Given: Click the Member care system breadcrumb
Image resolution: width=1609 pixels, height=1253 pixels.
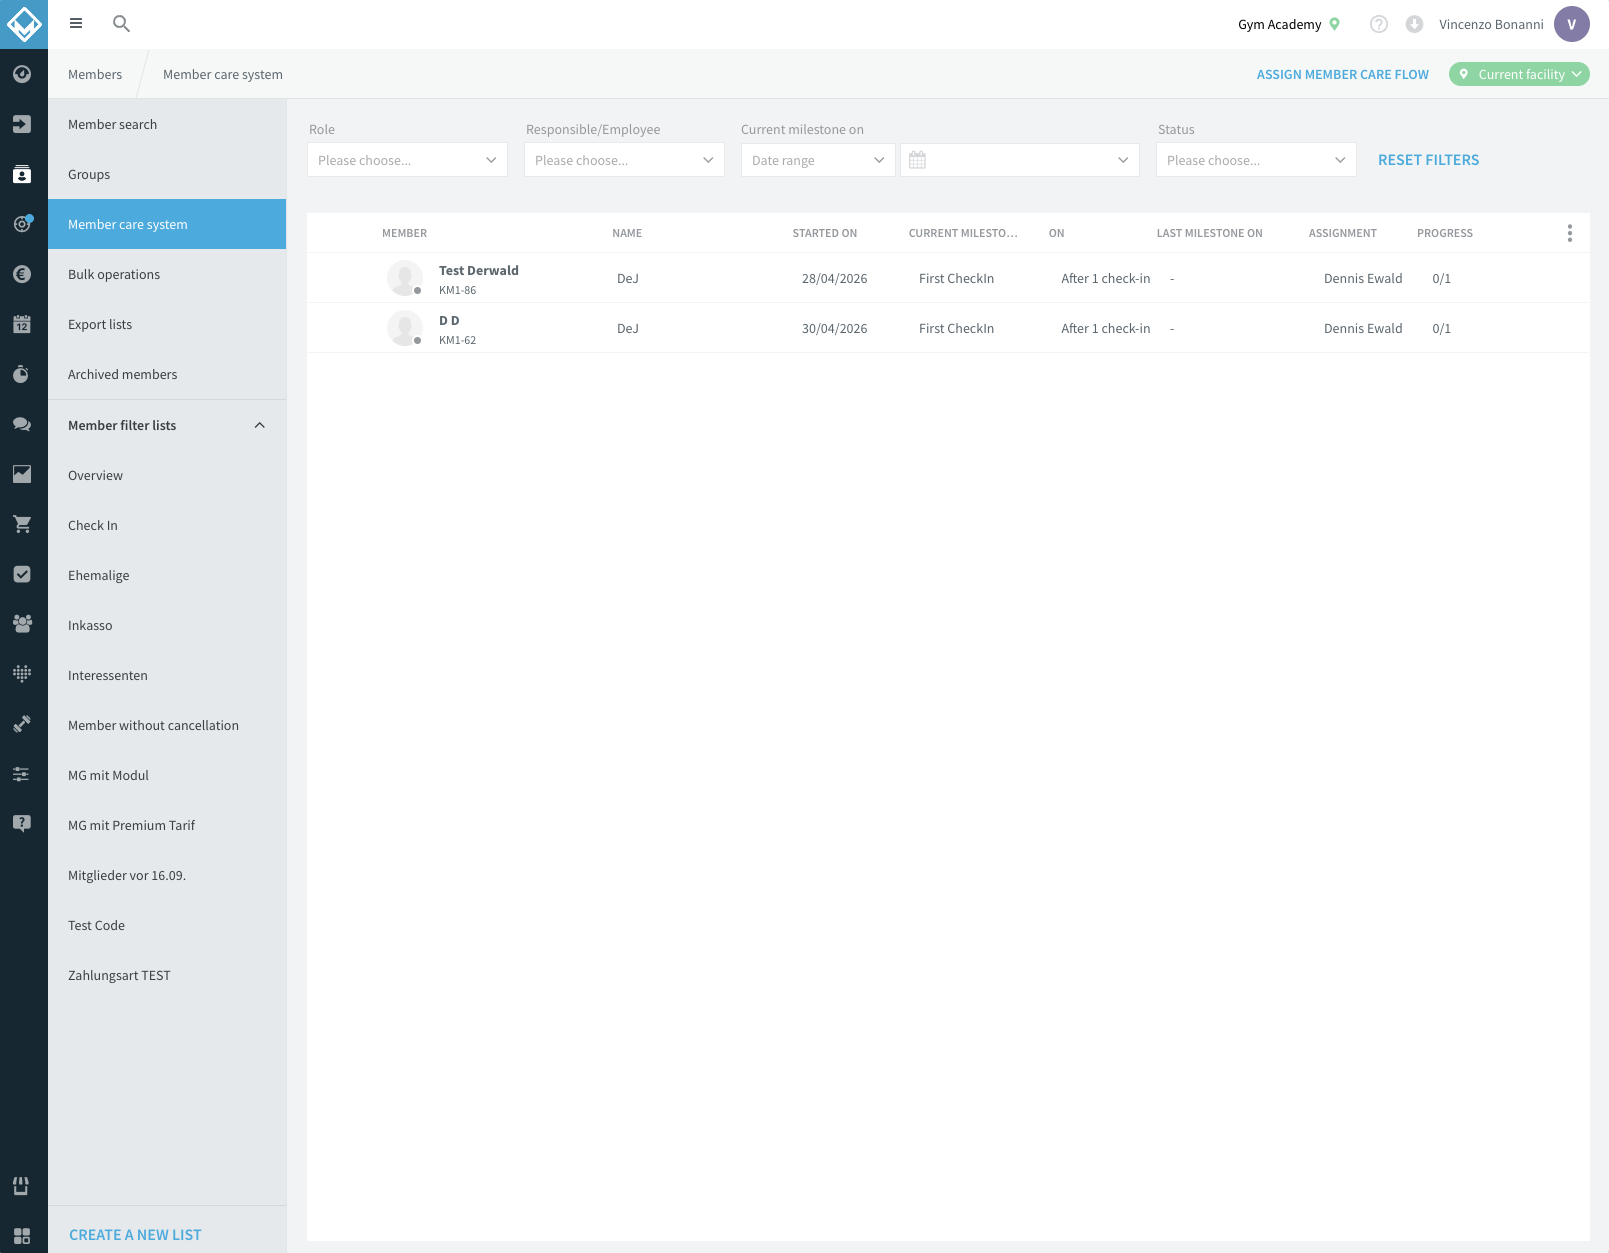Looking at the screenshot, I should [x=223, y=74].
